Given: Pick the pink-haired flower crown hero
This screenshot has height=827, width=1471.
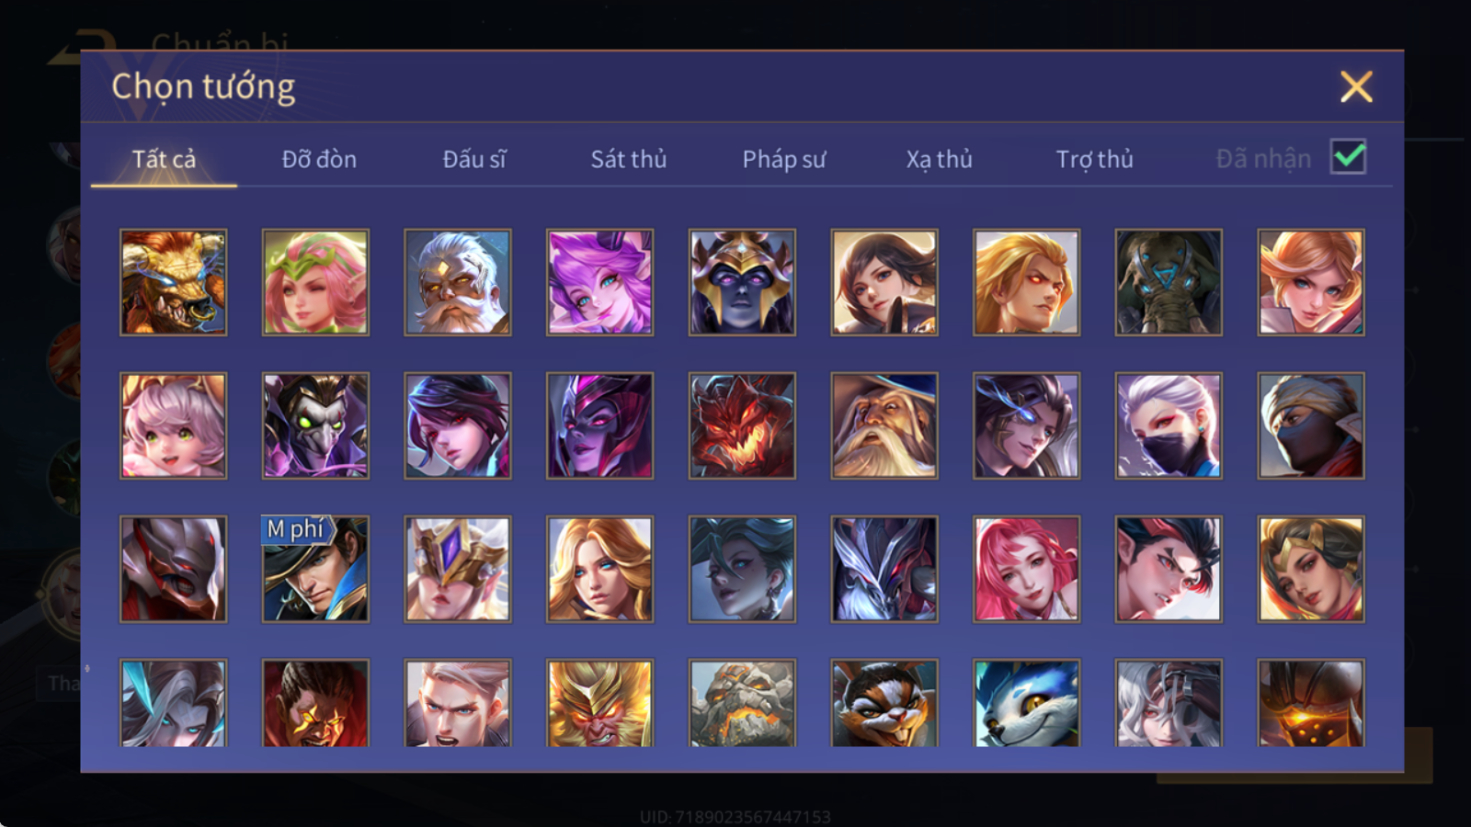Looking at the screenshot, I should [315, 282].
